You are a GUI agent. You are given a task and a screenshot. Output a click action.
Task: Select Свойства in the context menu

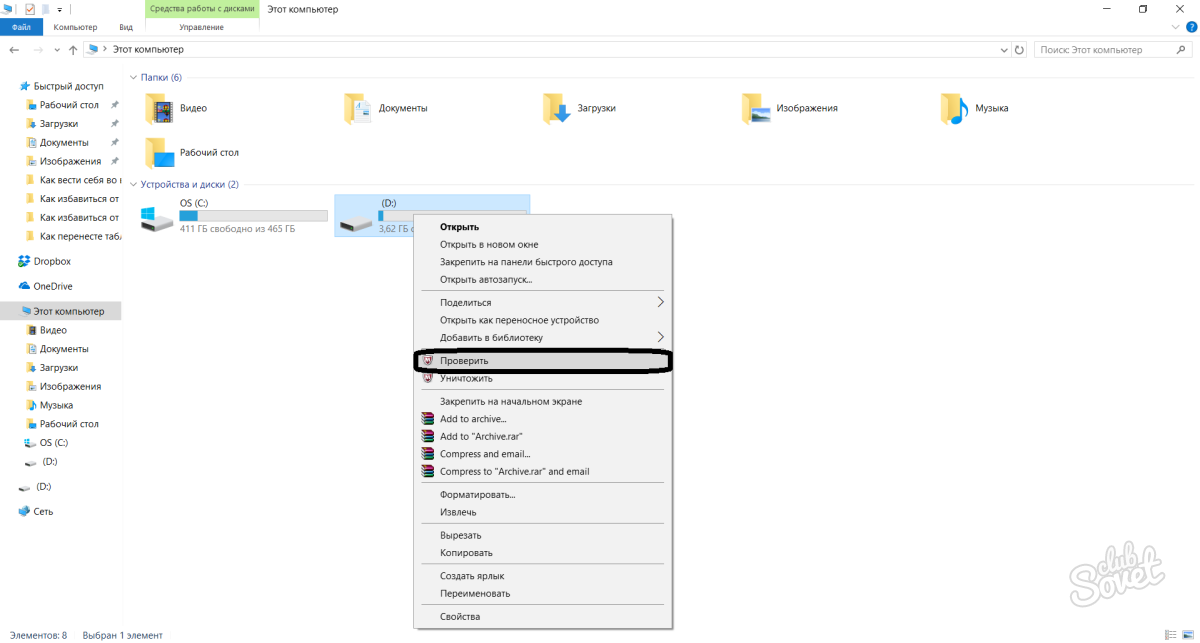(x=460, y=616)
